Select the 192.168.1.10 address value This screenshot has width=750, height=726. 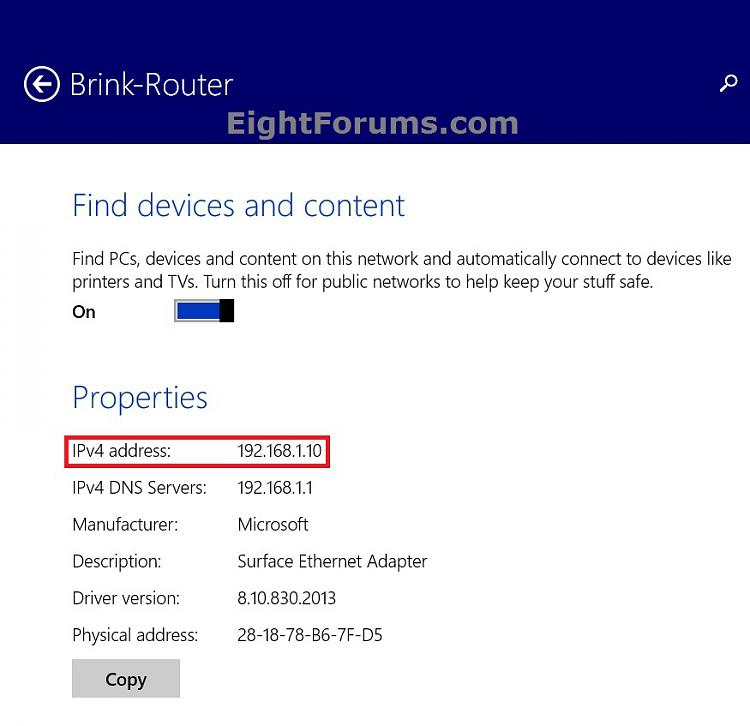(x=279, y=451)
